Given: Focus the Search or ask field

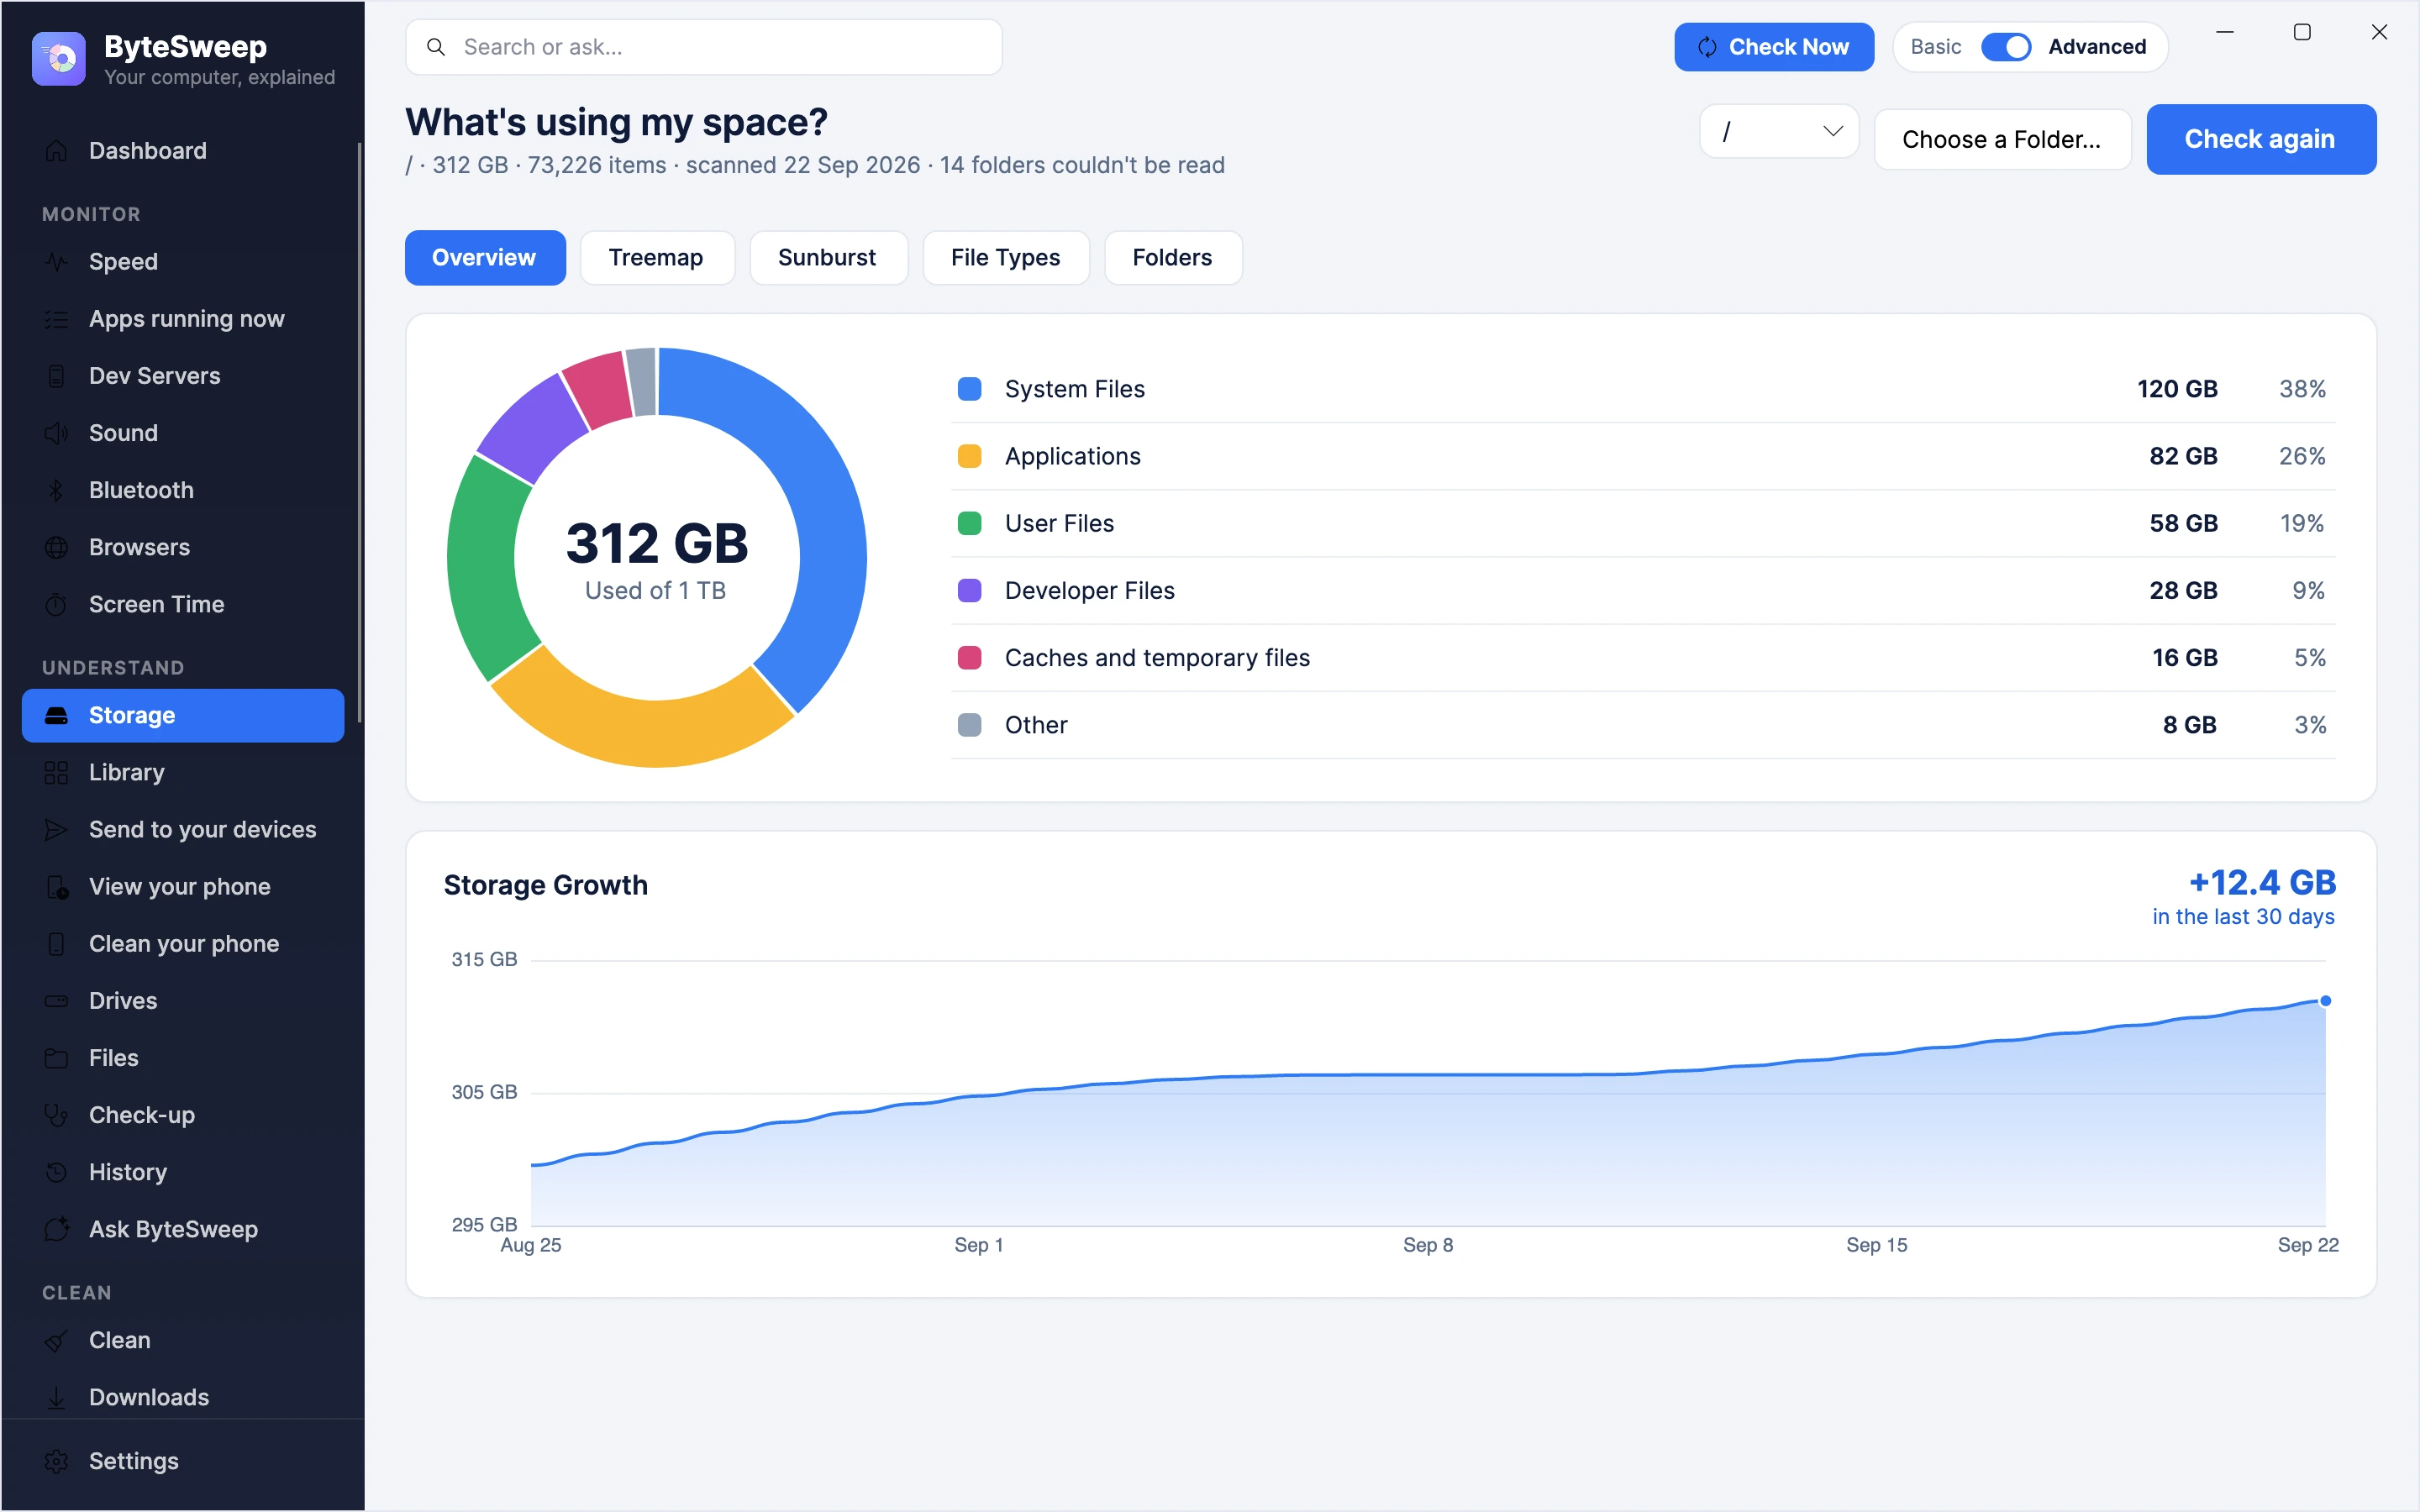Looking at the screenshot, I should tap(703, 47).
